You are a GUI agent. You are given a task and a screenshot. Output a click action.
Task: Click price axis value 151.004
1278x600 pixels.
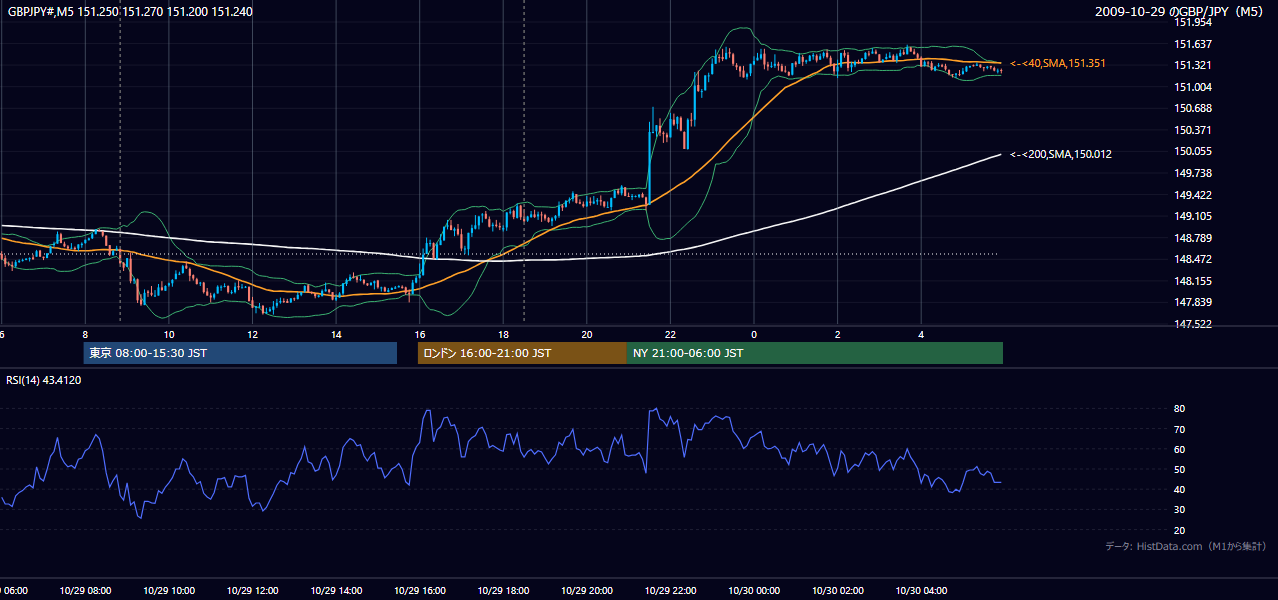[1194, 87]
